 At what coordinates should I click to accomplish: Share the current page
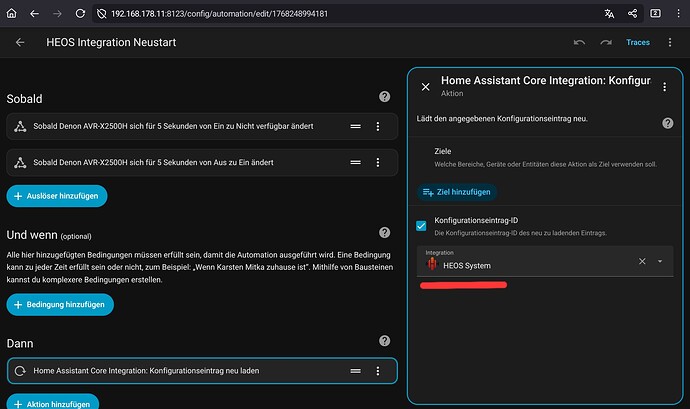[632, 14]
